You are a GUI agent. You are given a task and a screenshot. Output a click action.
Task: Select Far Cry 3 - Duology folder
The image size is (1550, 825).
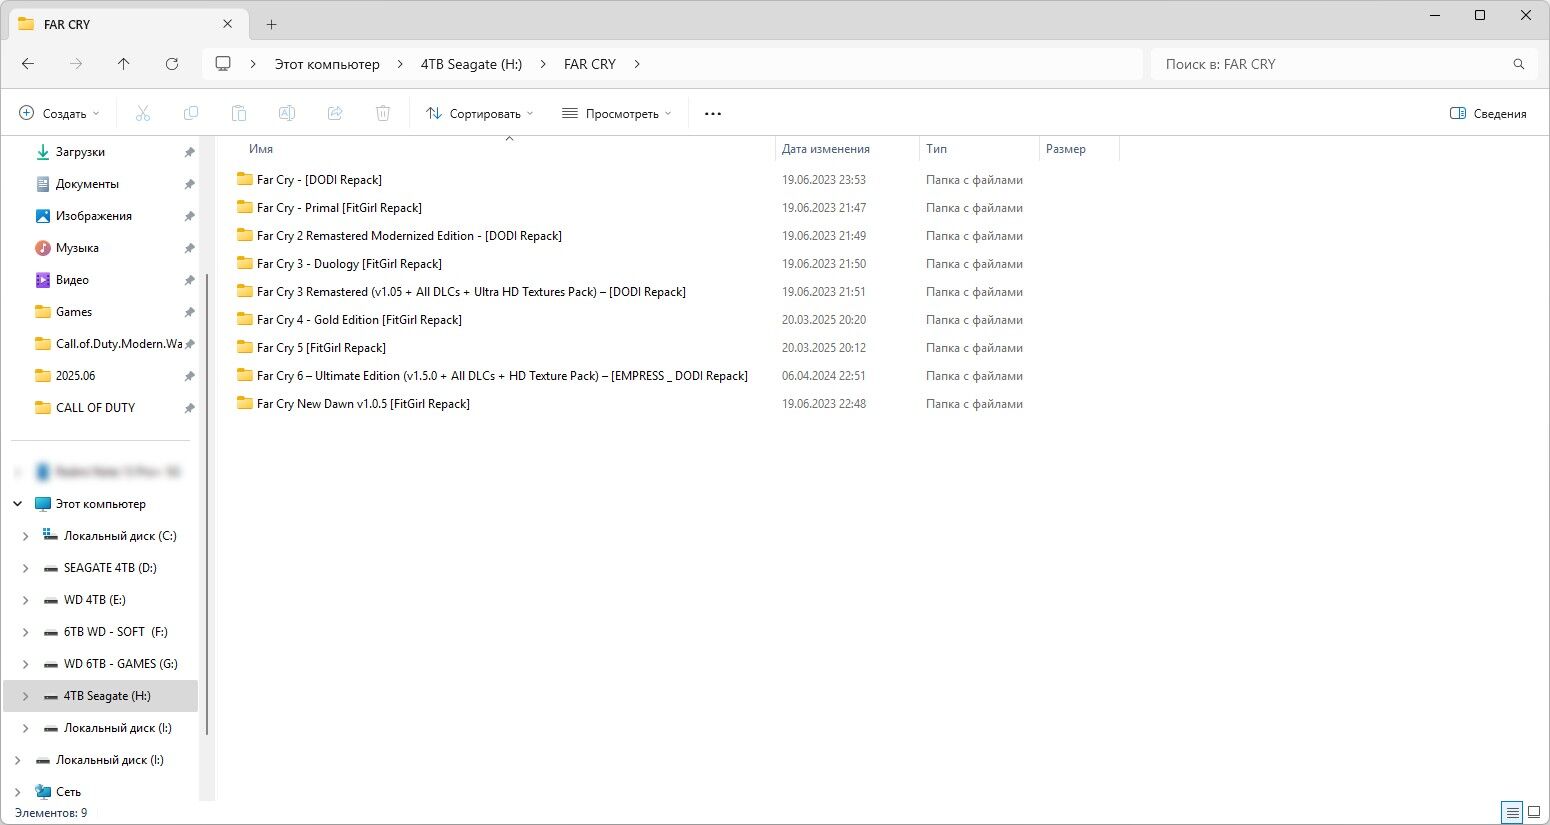[349, 264]
